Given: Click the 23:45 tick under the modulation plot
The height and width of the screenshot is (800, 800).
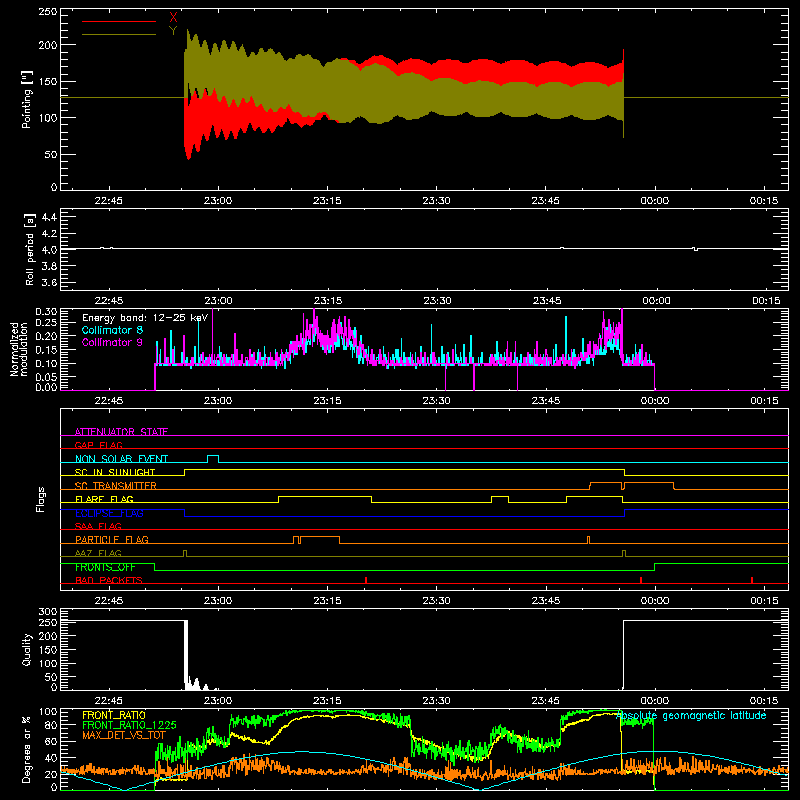Looking at the screenshot, I should tap(546, 401).
